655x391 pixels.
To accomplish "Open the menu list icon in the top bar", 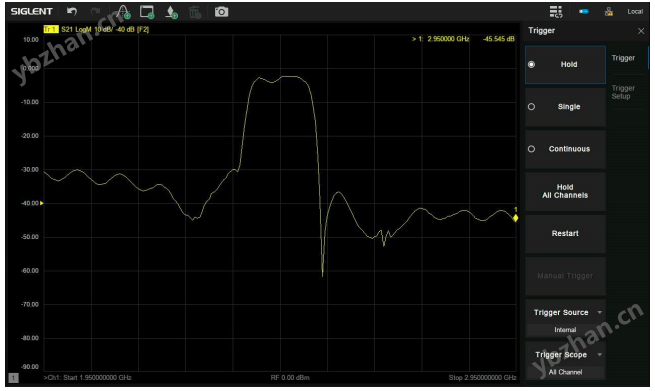I will (556, 12).
